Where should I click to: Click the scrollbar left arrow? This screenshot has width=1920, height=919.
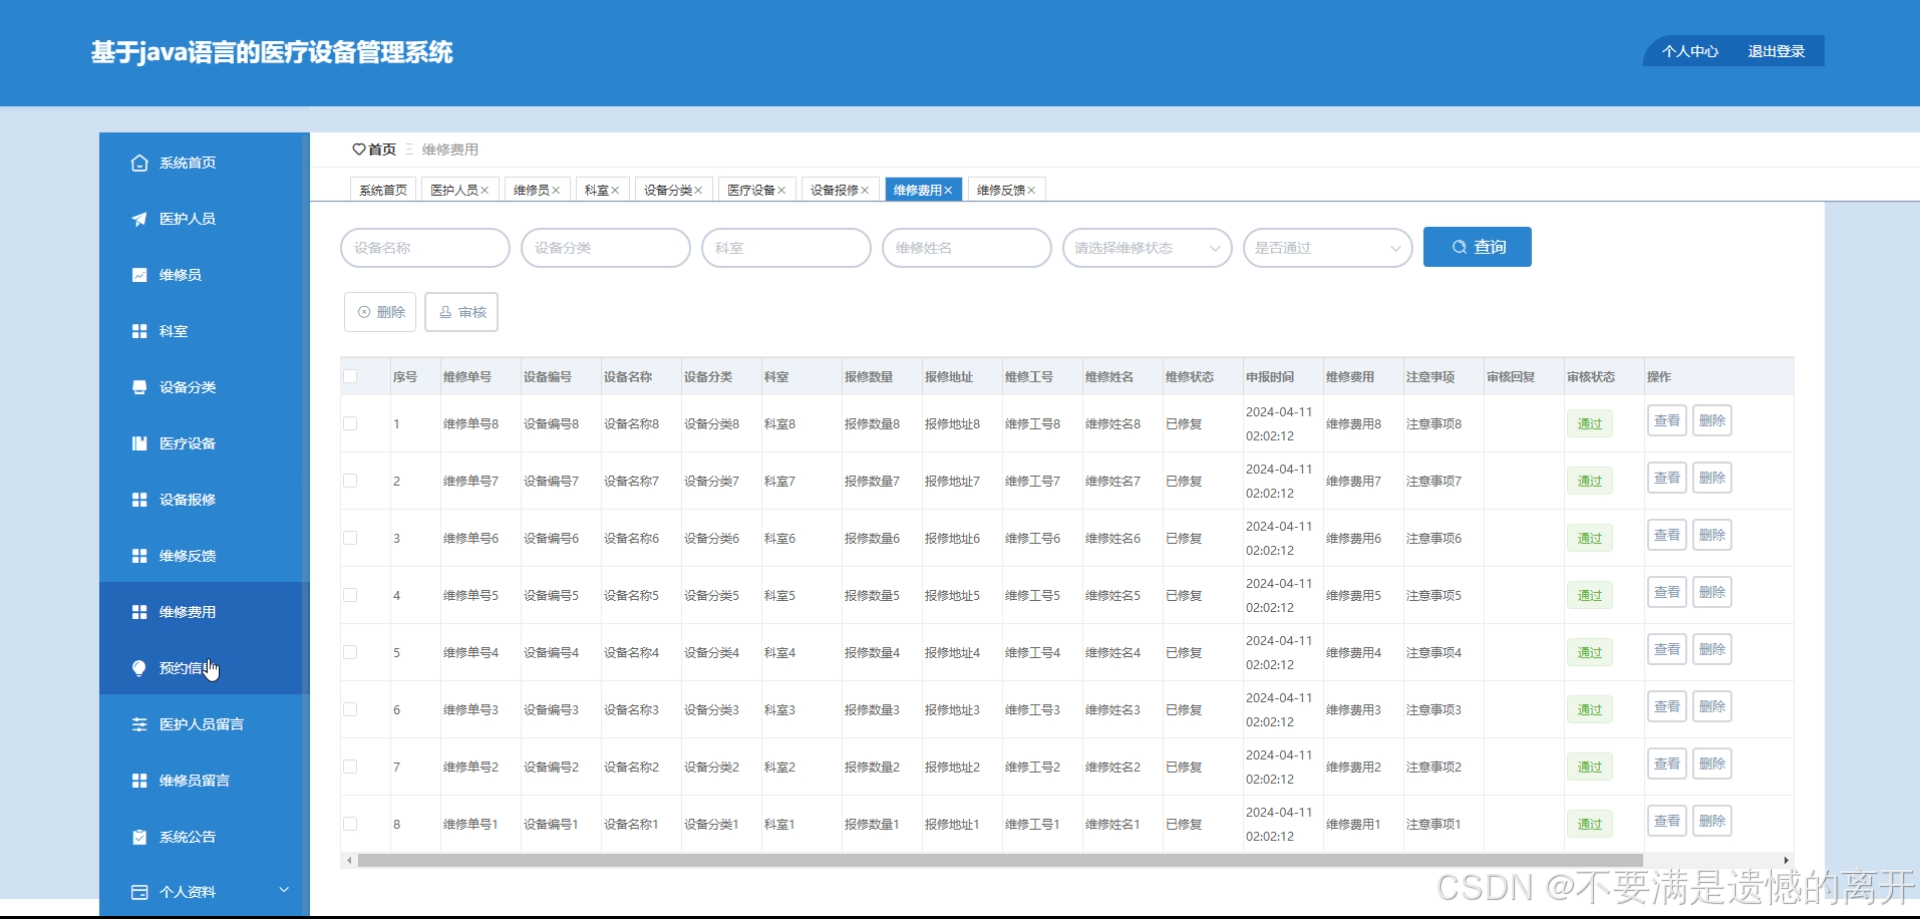pyautogui.click(x=348, y=860)
